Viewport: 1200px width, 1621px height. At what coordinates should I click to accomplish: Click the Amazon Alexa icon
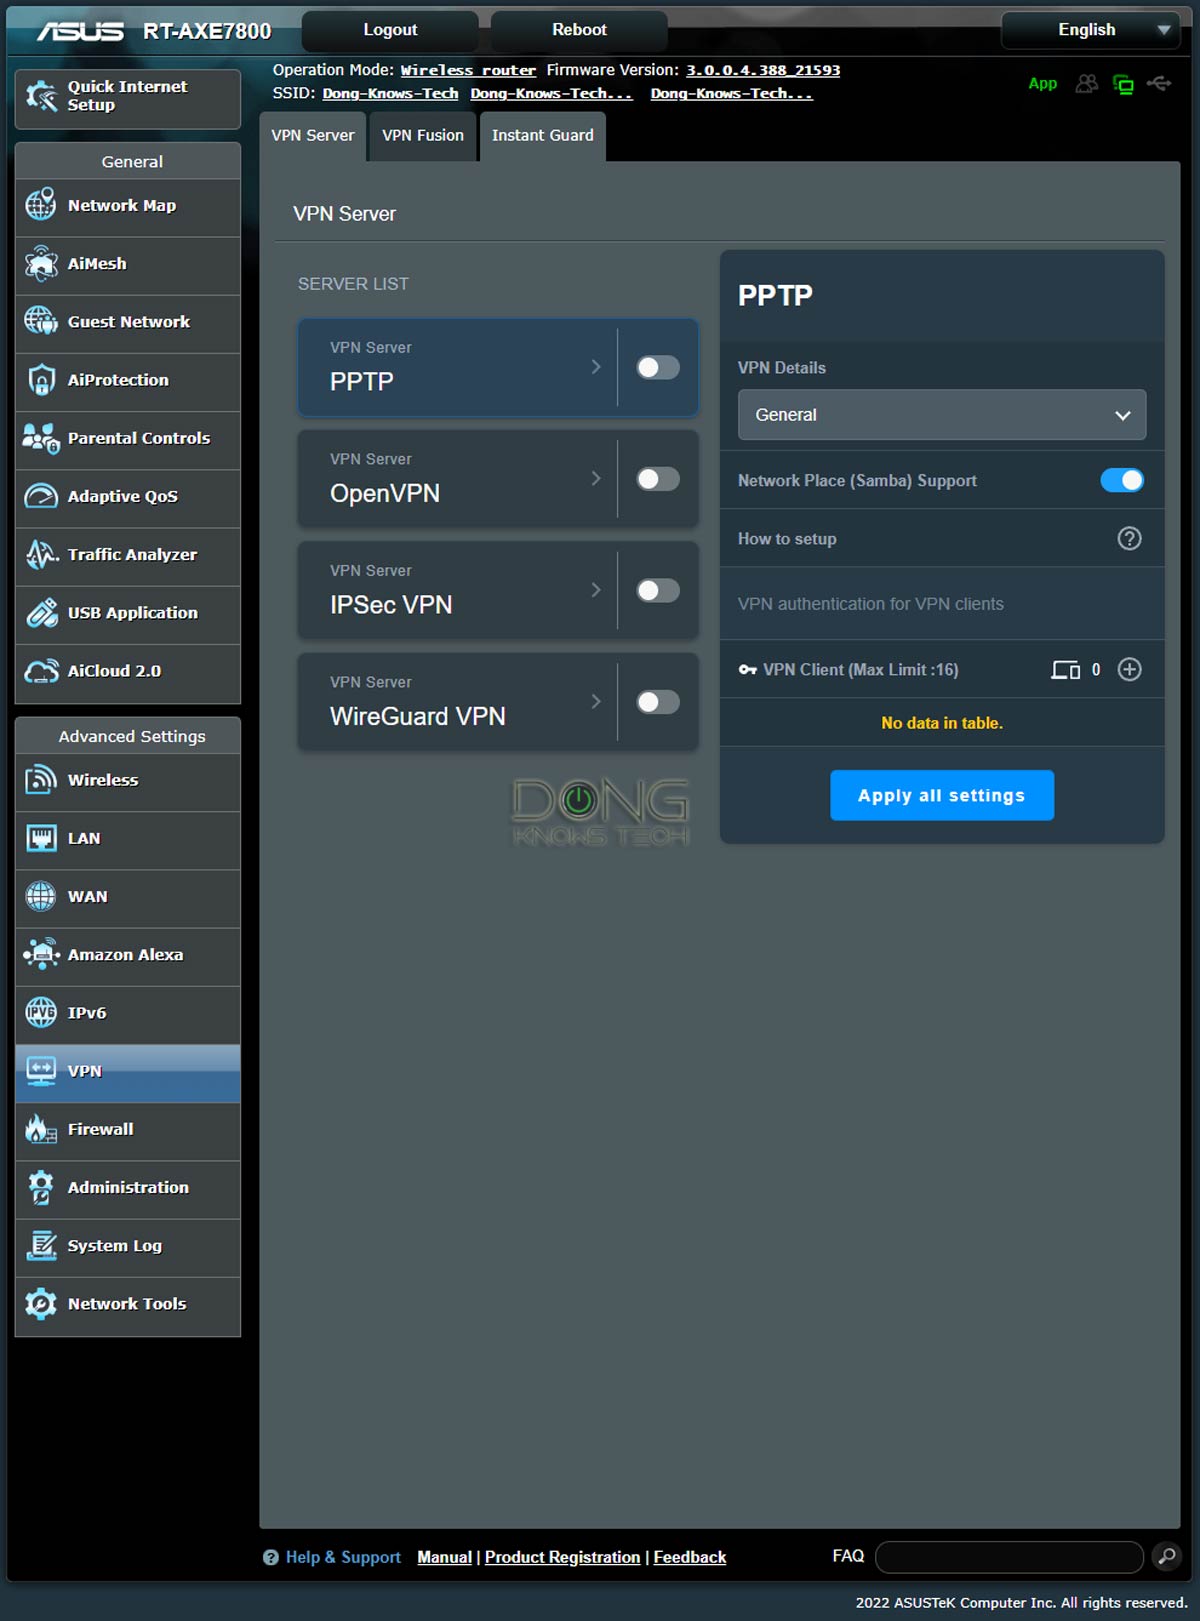41,954
